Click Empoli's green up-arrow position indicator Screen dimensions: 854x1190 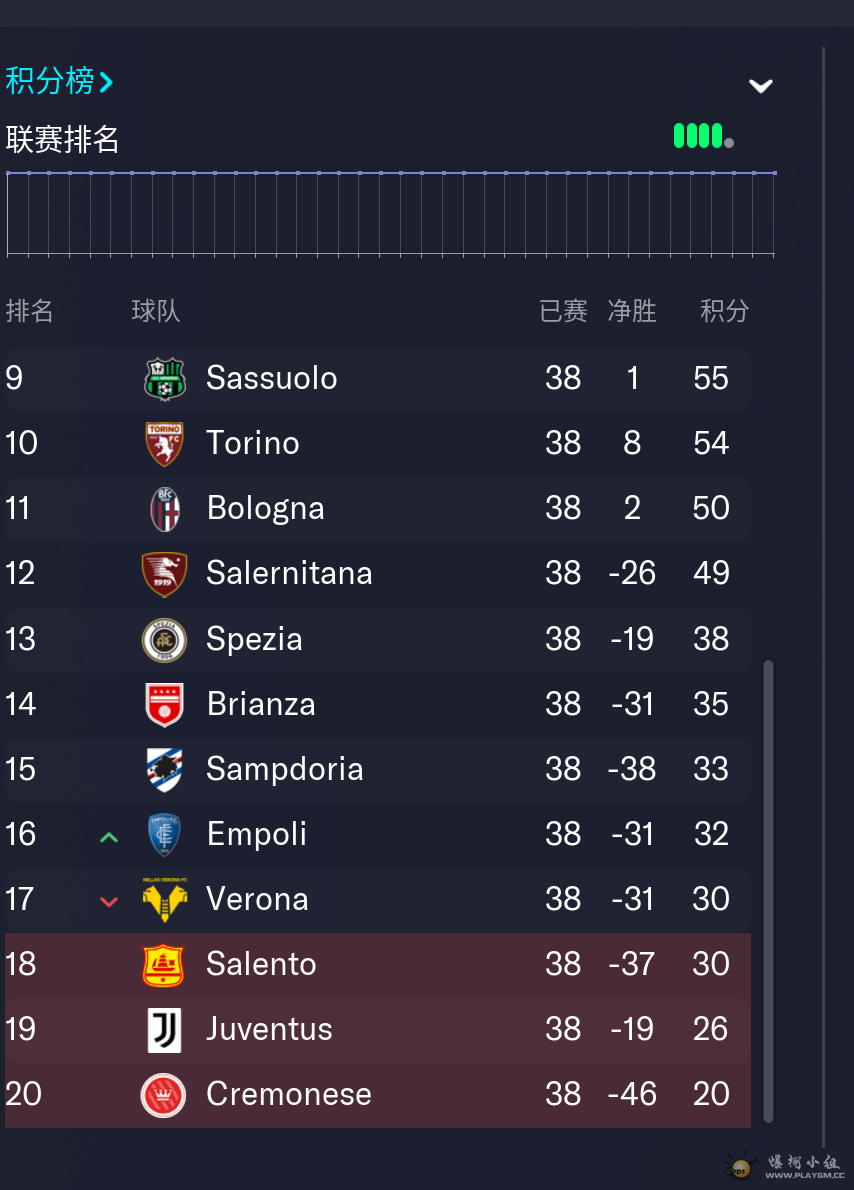[109, 837]
